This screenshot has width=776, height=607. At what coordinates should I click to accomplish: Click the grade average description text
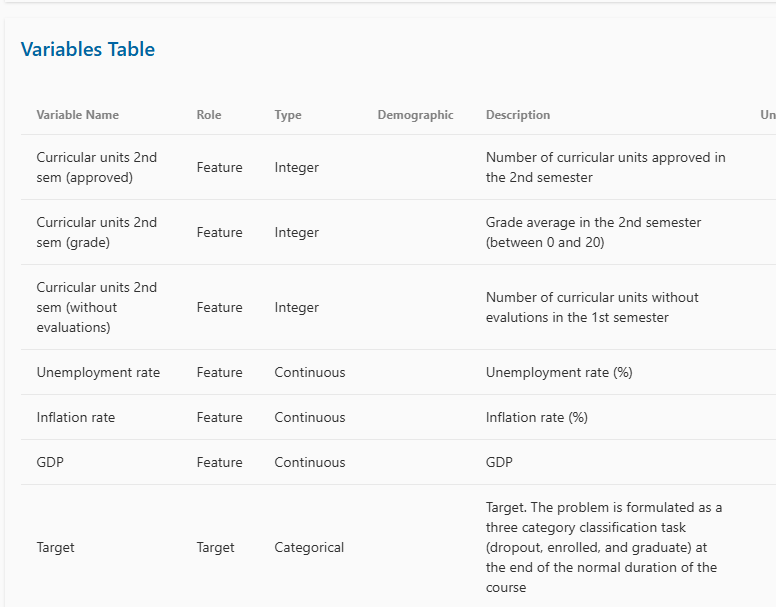pos(593,232)
